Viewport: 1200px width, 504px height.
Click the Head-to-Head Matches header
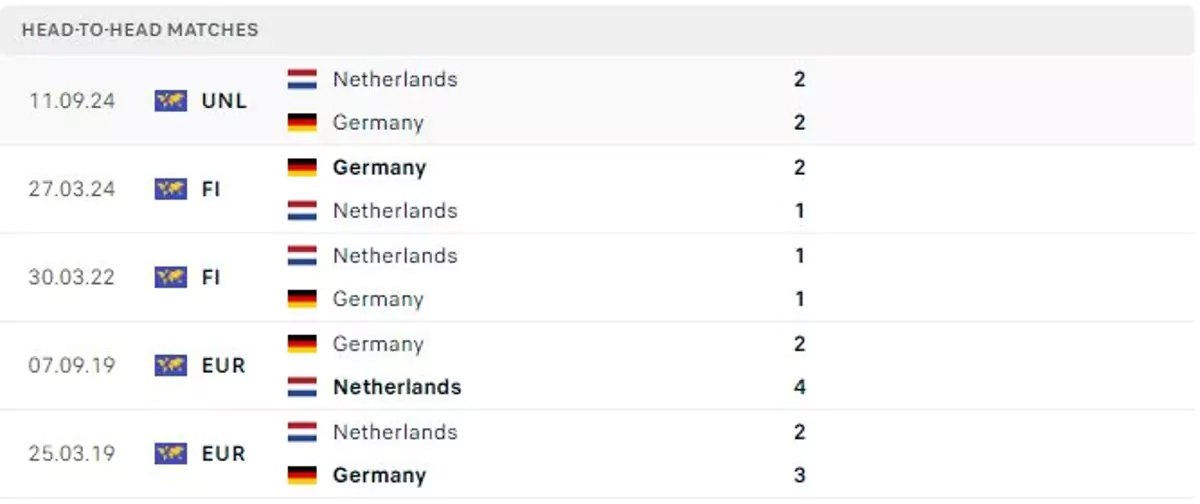coord(139,30)
